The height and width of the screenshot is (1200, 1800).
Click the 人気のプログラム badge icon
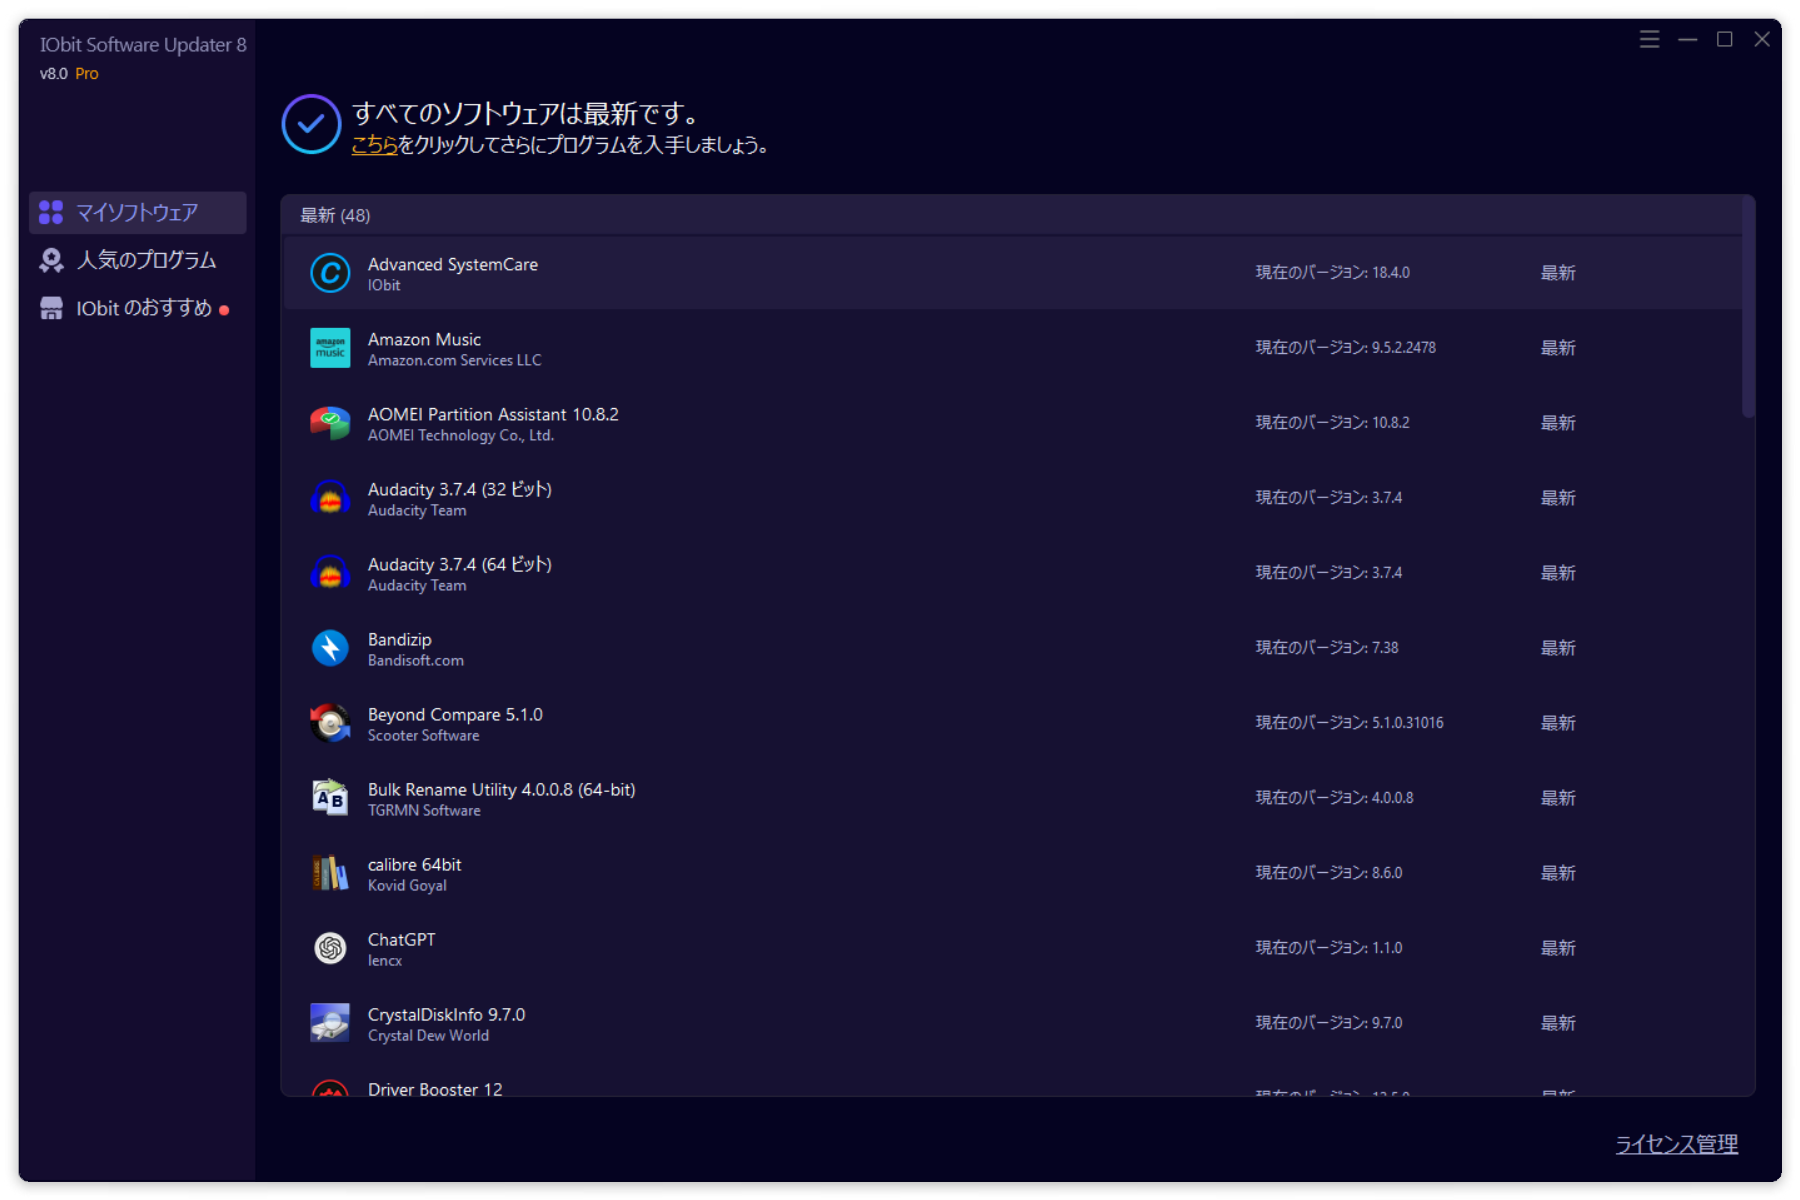click(x=51, y=260)
